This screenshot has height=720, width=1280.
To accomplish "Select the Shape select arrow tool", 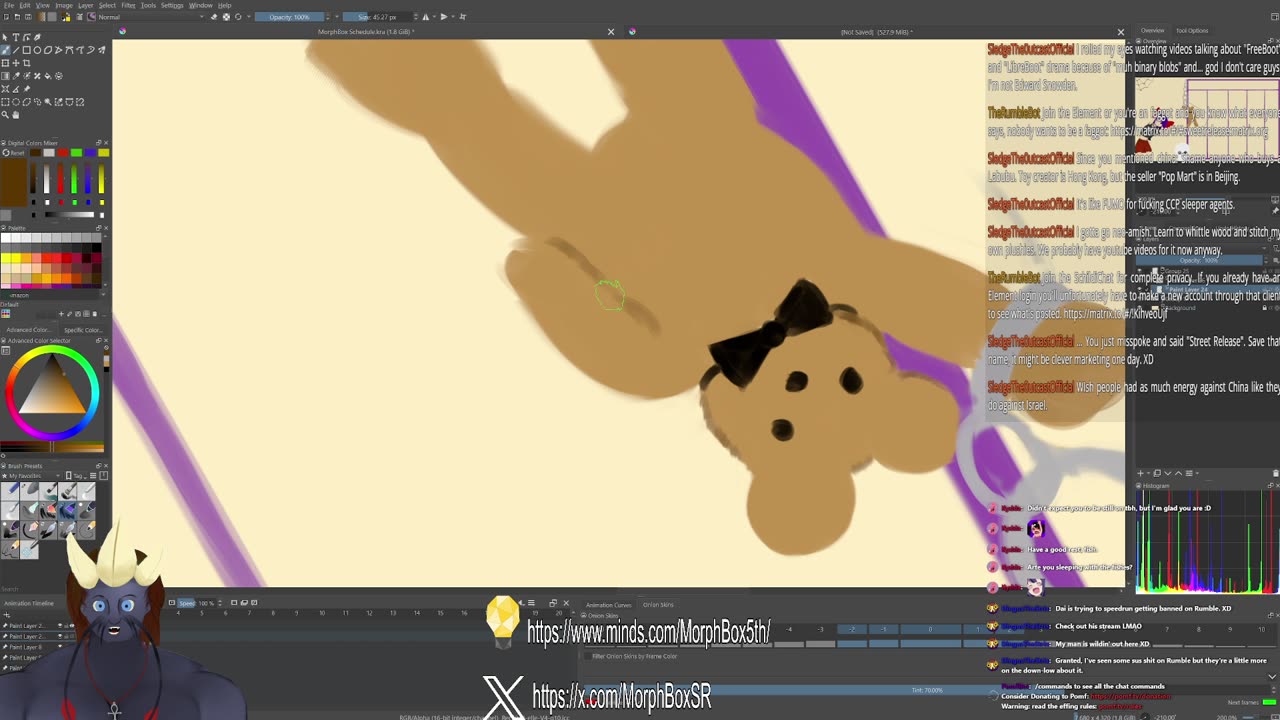I will pos(5,37).
